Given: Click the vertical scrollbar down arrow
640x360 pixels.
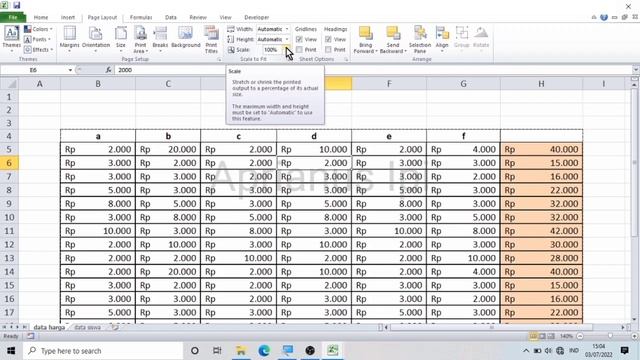Looking at the screenshot, I should pyautogui.click(x=634, y=319).
